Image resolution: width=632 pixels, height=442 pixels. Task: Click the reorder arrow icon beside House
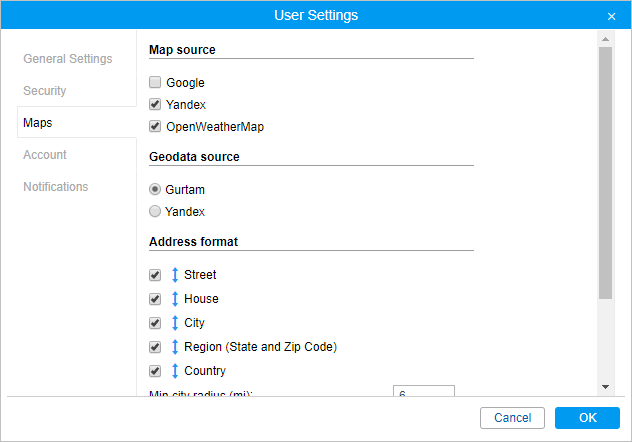tap(175, 299)
